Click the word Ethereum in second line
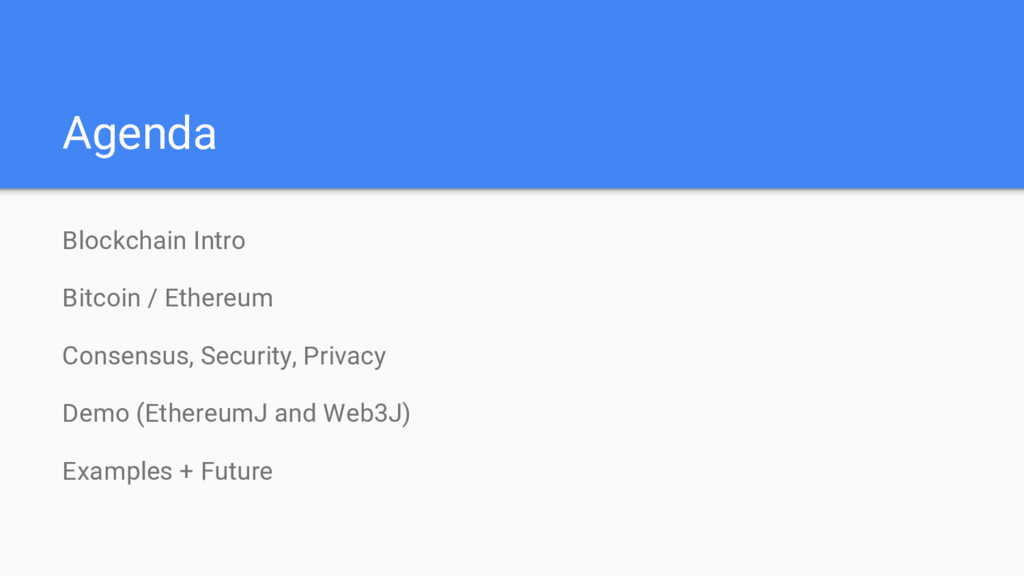Image resolution: width=1024 pixels, height=576 pixels. [x=218, y=298]
